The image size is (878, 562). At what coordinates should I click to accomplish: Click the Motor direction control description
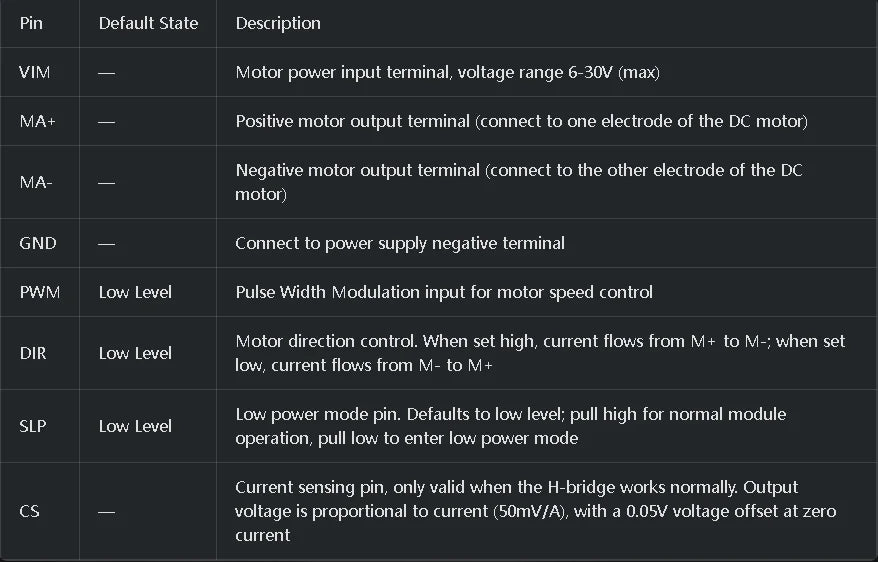[540, 353]
